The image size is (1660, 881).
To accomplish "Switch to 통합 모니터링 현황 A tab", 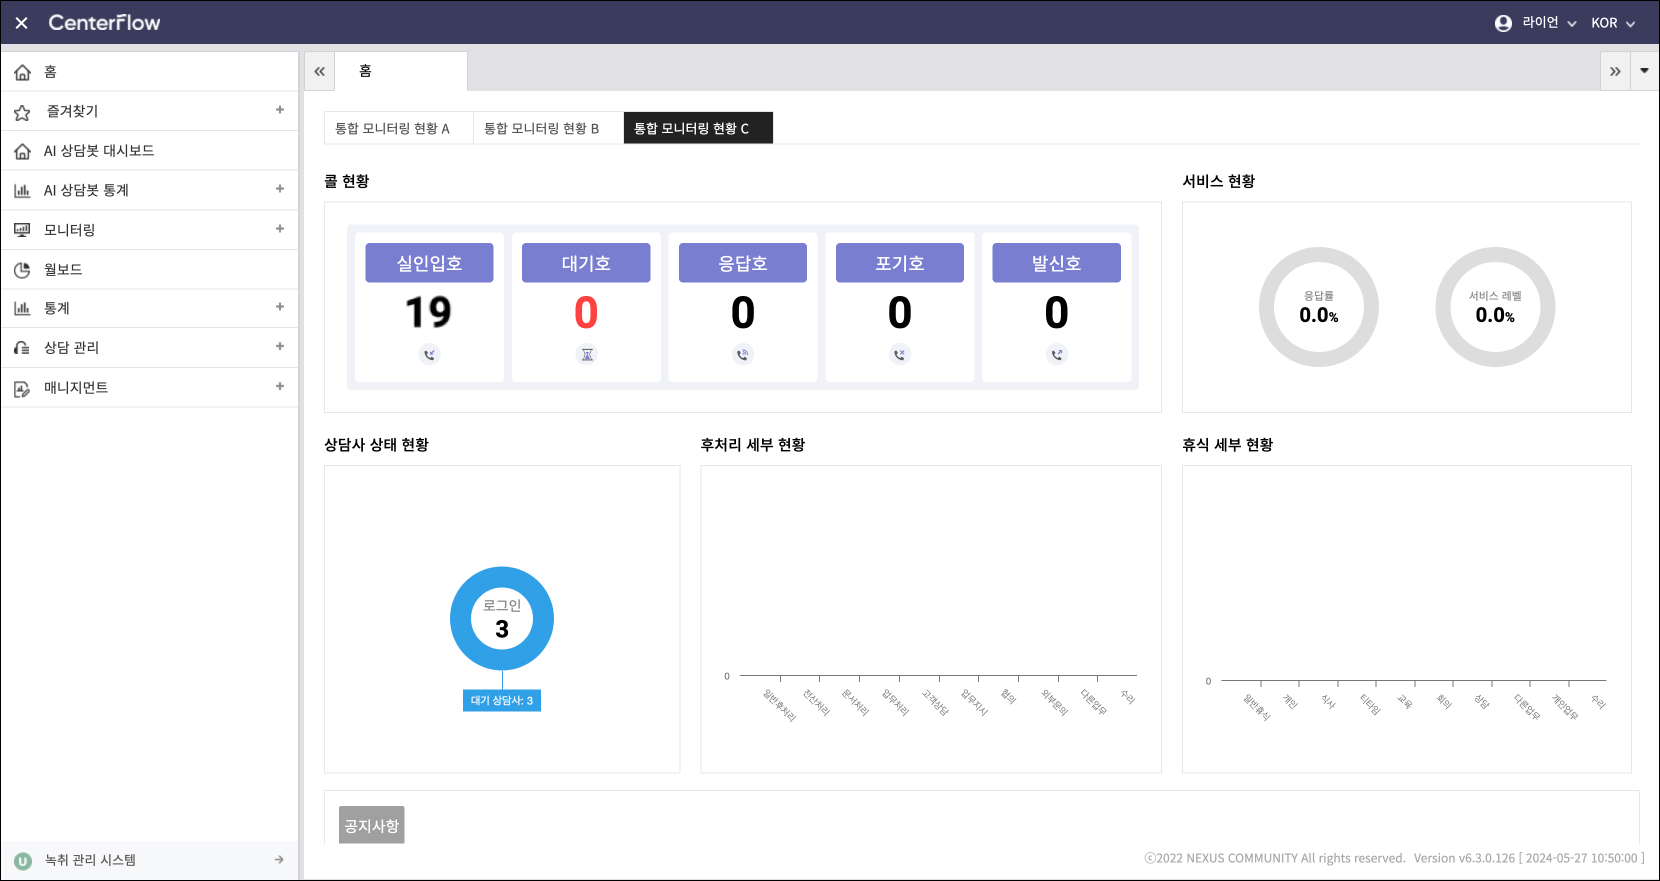I will pos(393,128).
